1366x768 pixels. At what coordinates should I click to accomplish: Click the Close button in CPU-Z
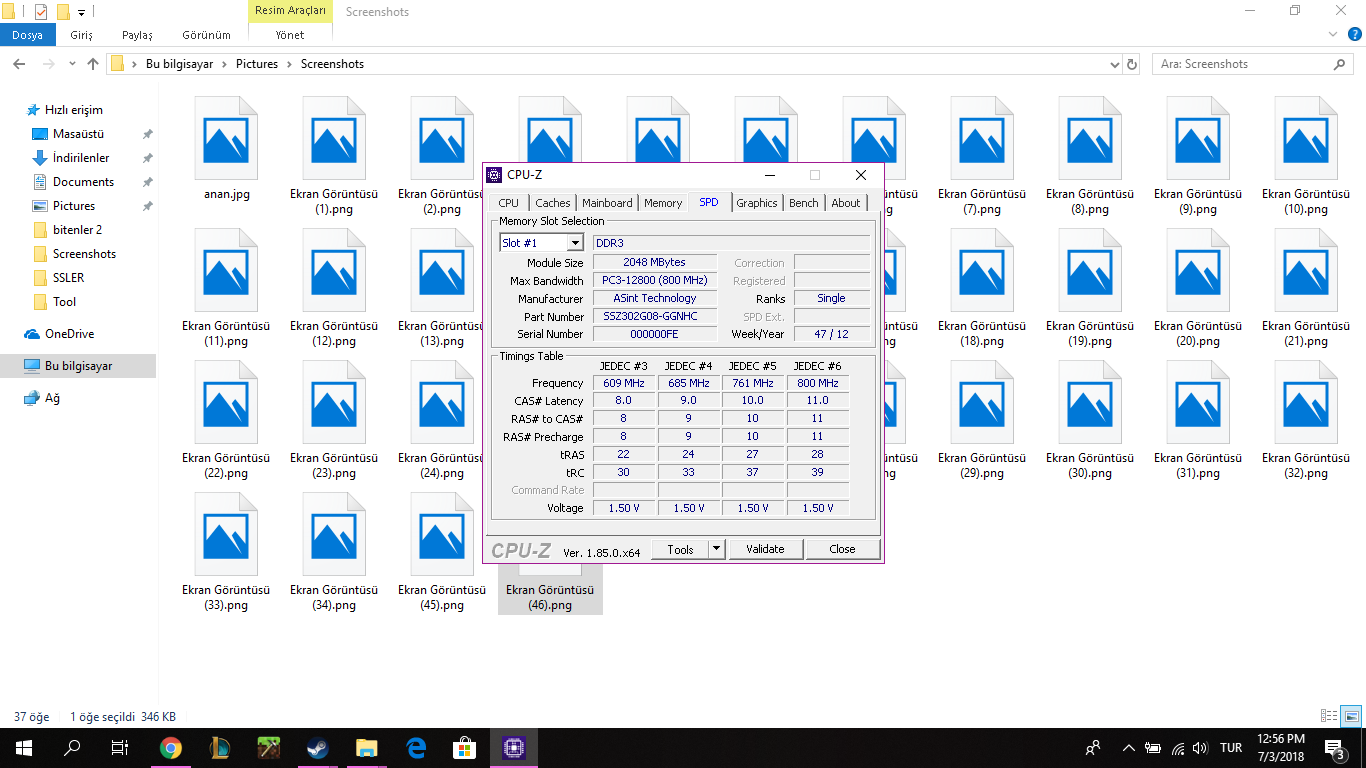(x=842, y=549)
